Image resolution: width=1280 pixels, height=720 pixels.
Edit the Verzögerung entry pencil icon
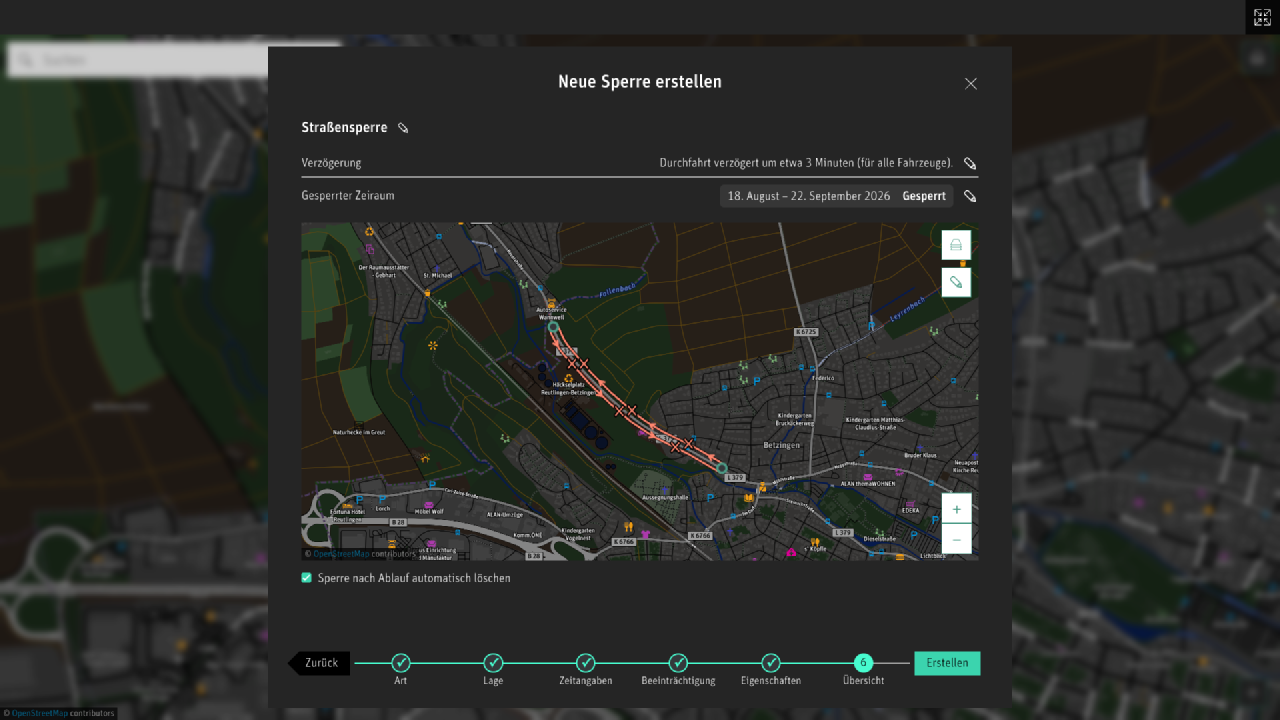[970, 163]
